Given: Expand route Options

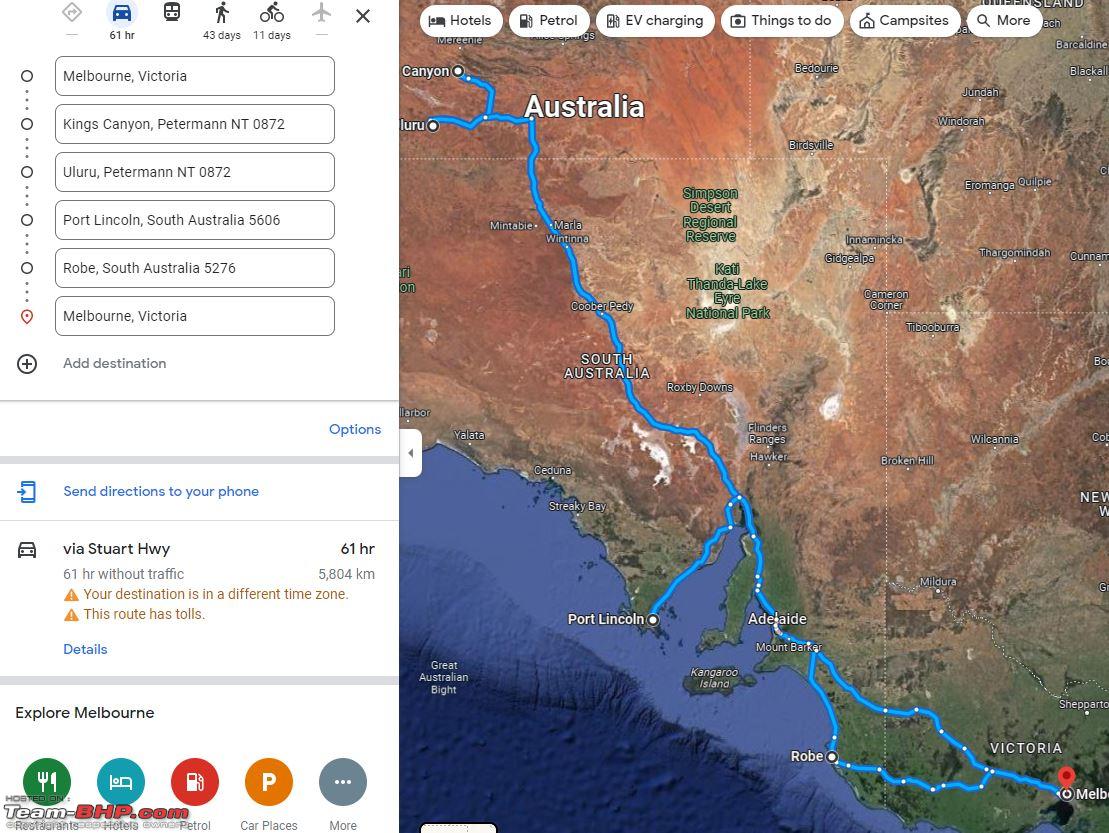Looking at the screenshot, I should pyautogui.click(x=355, y=429).
